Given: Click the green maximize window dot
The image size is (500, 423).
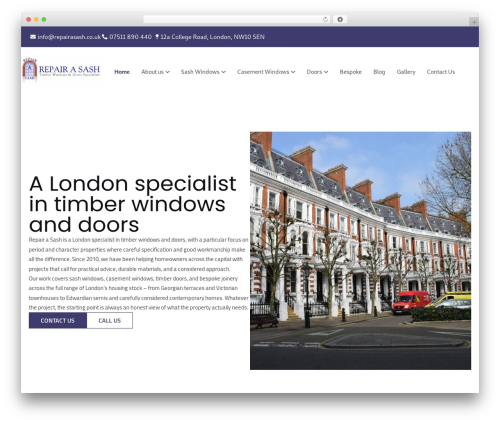Looking at the screenshot, I should point(44,20).
